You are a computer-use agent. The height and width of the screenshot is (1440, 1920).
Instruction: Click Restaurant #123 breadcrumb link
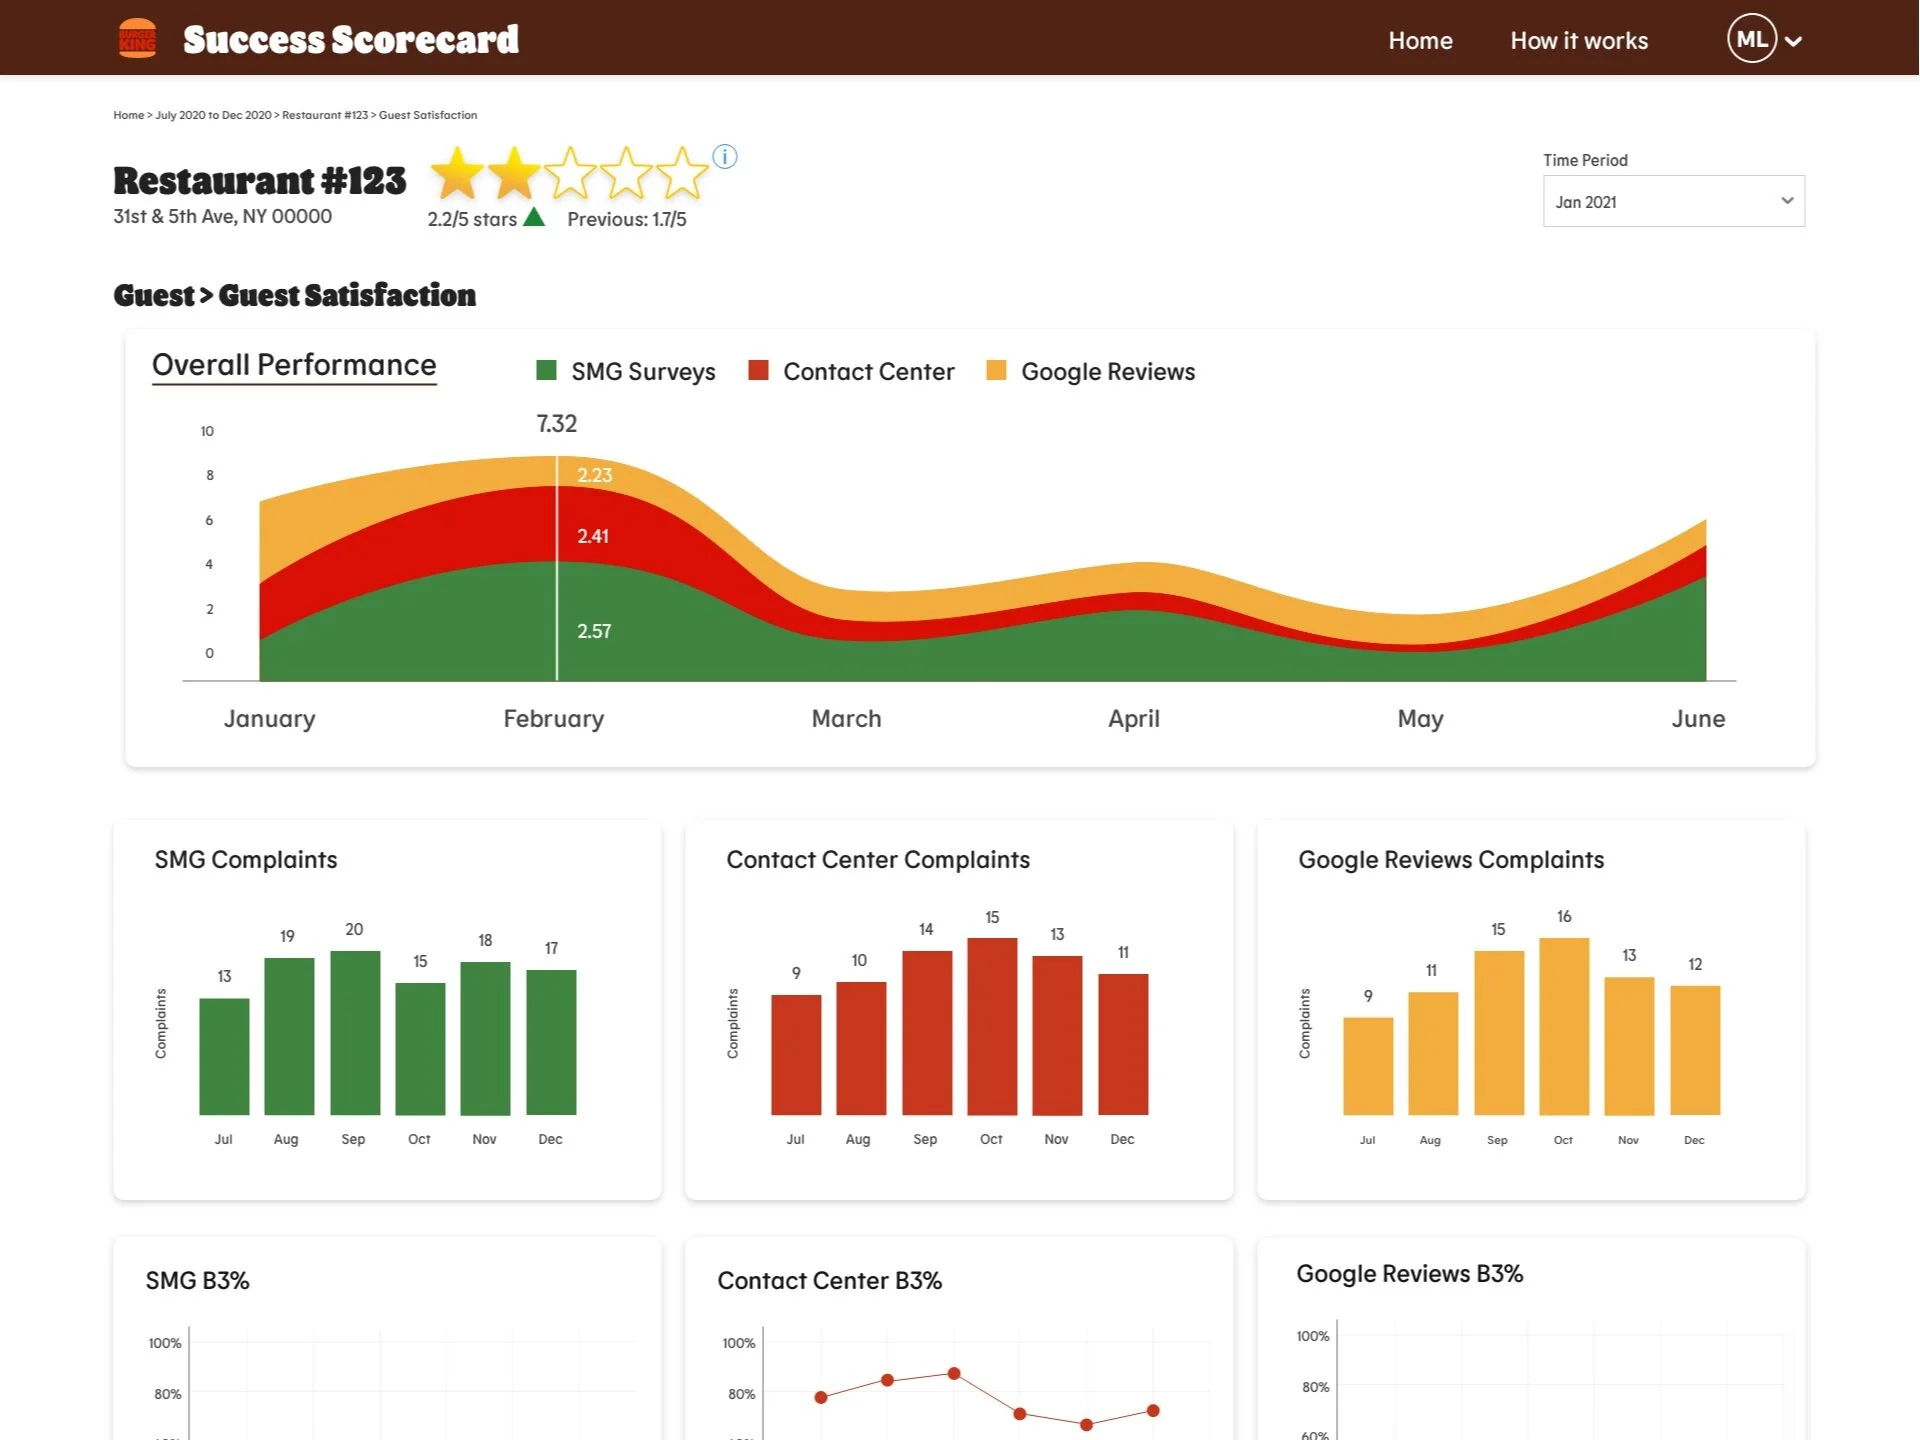point(324,115)
